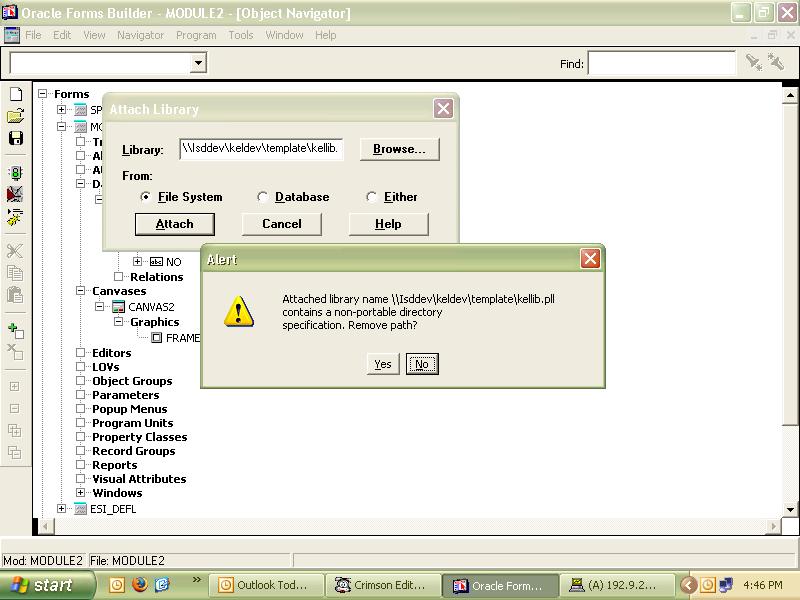Click Help in Attach Library dialog
Viewport: 800px width, 600px height.
[x=388, y=224]
